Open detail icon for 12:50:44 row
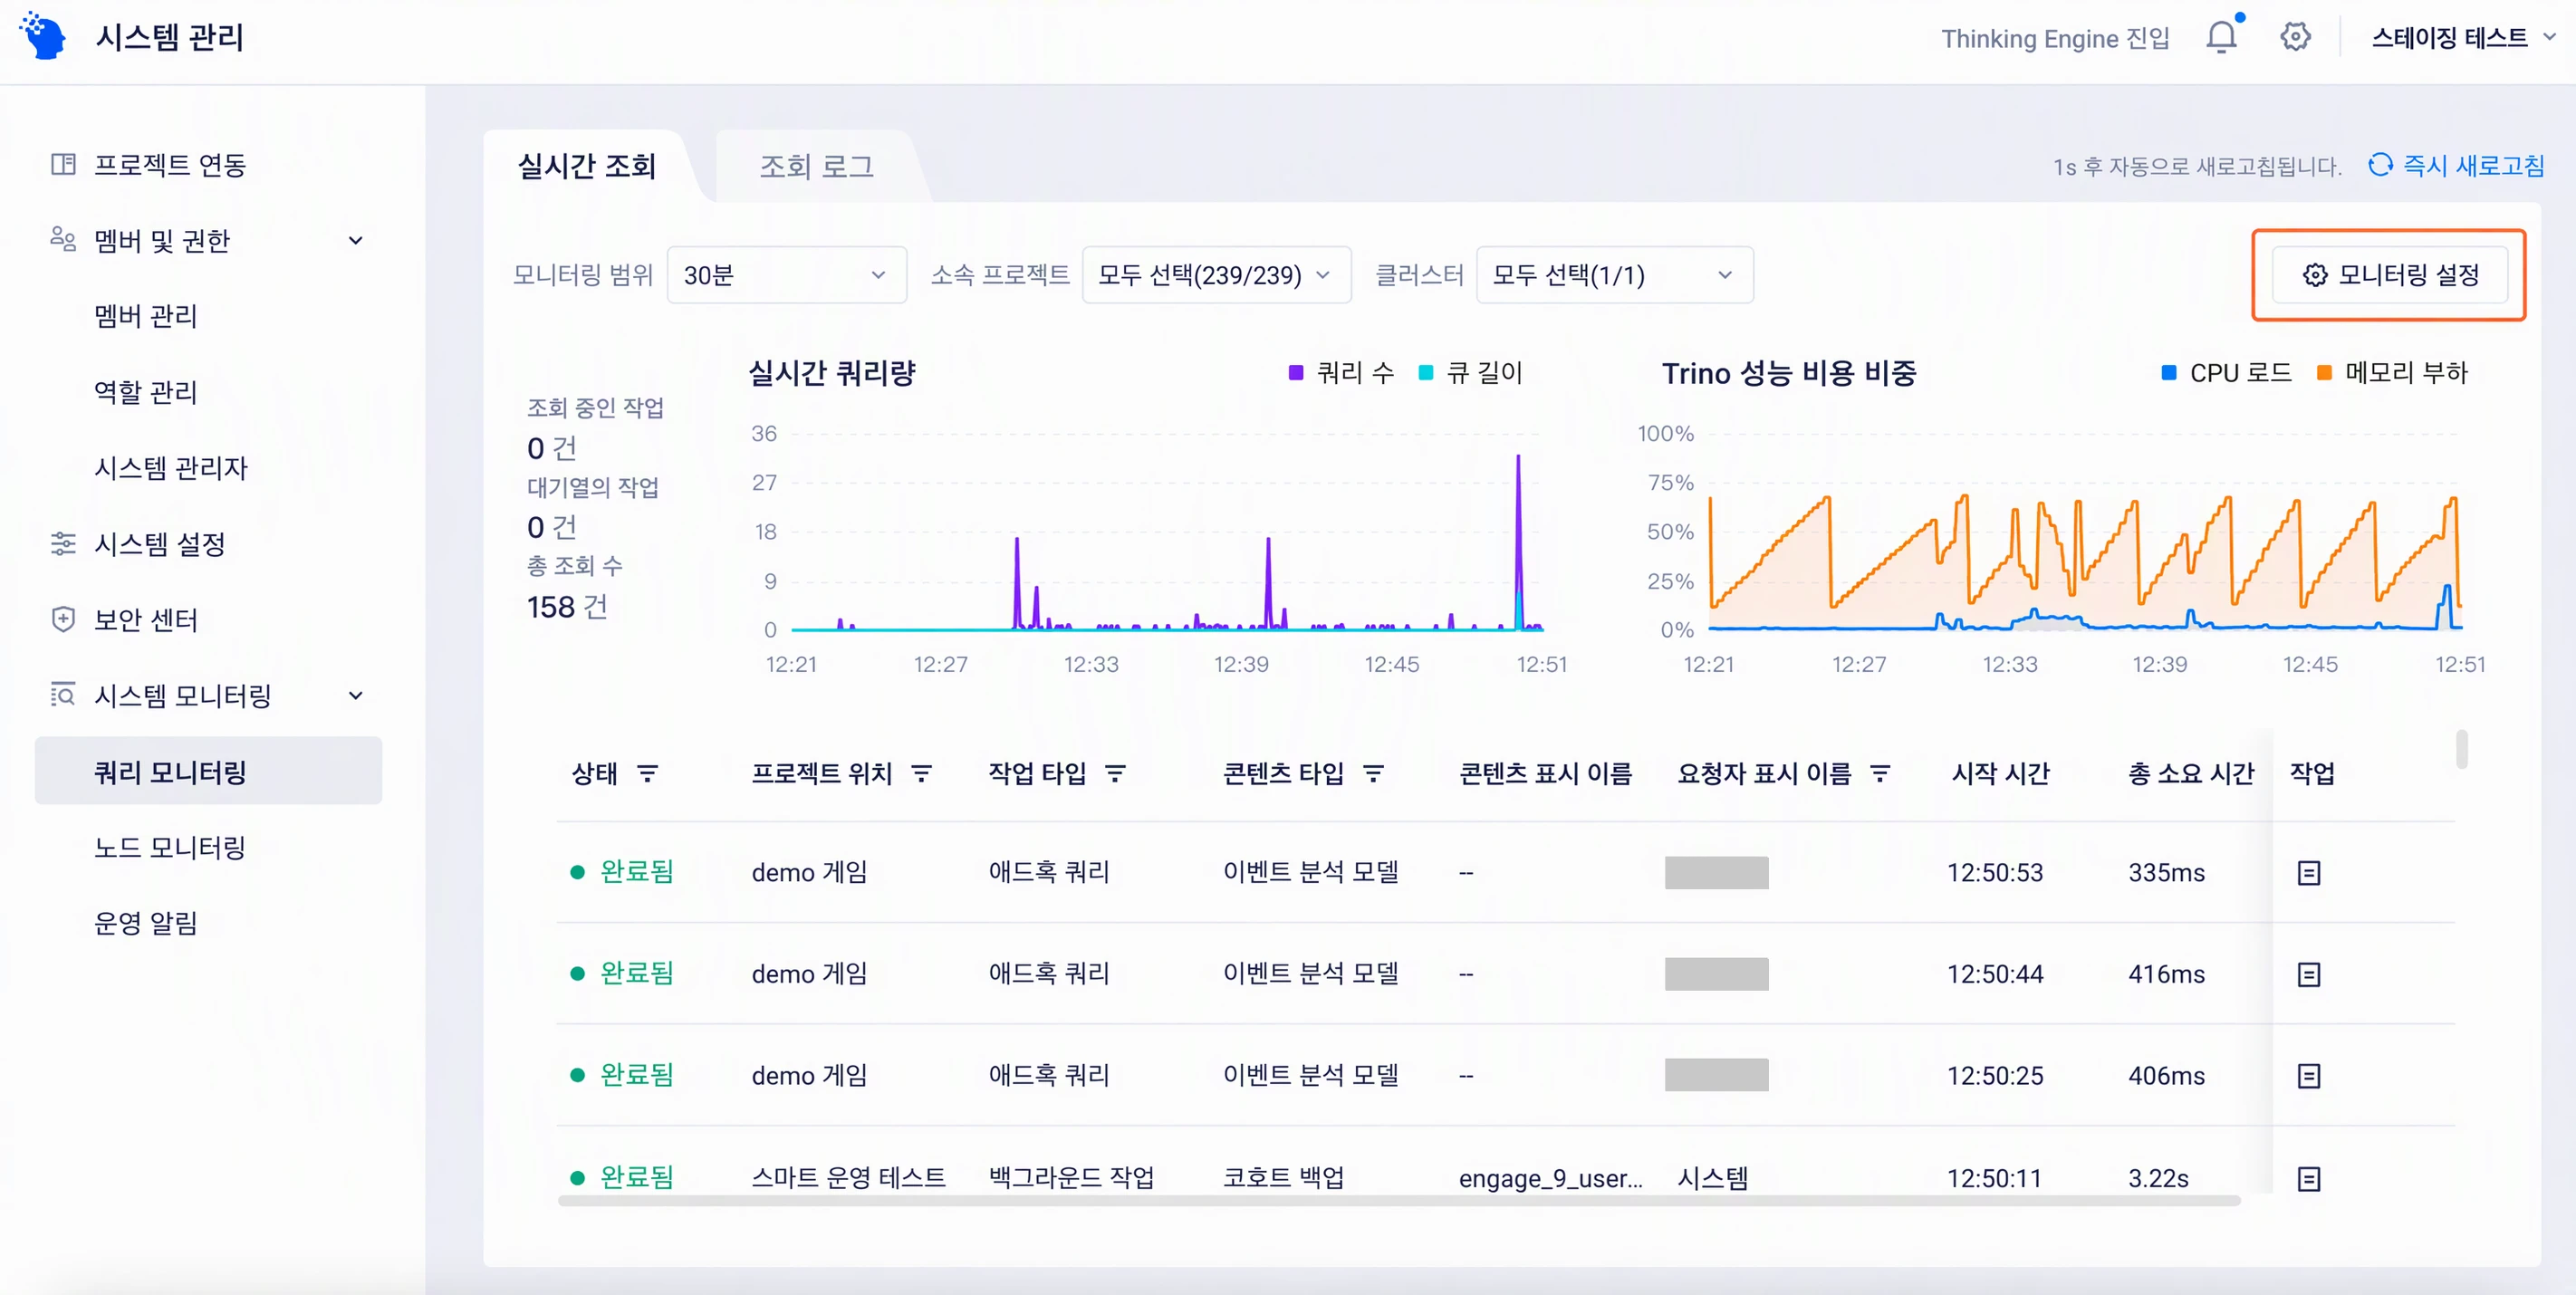 (x=2308, y=974)
